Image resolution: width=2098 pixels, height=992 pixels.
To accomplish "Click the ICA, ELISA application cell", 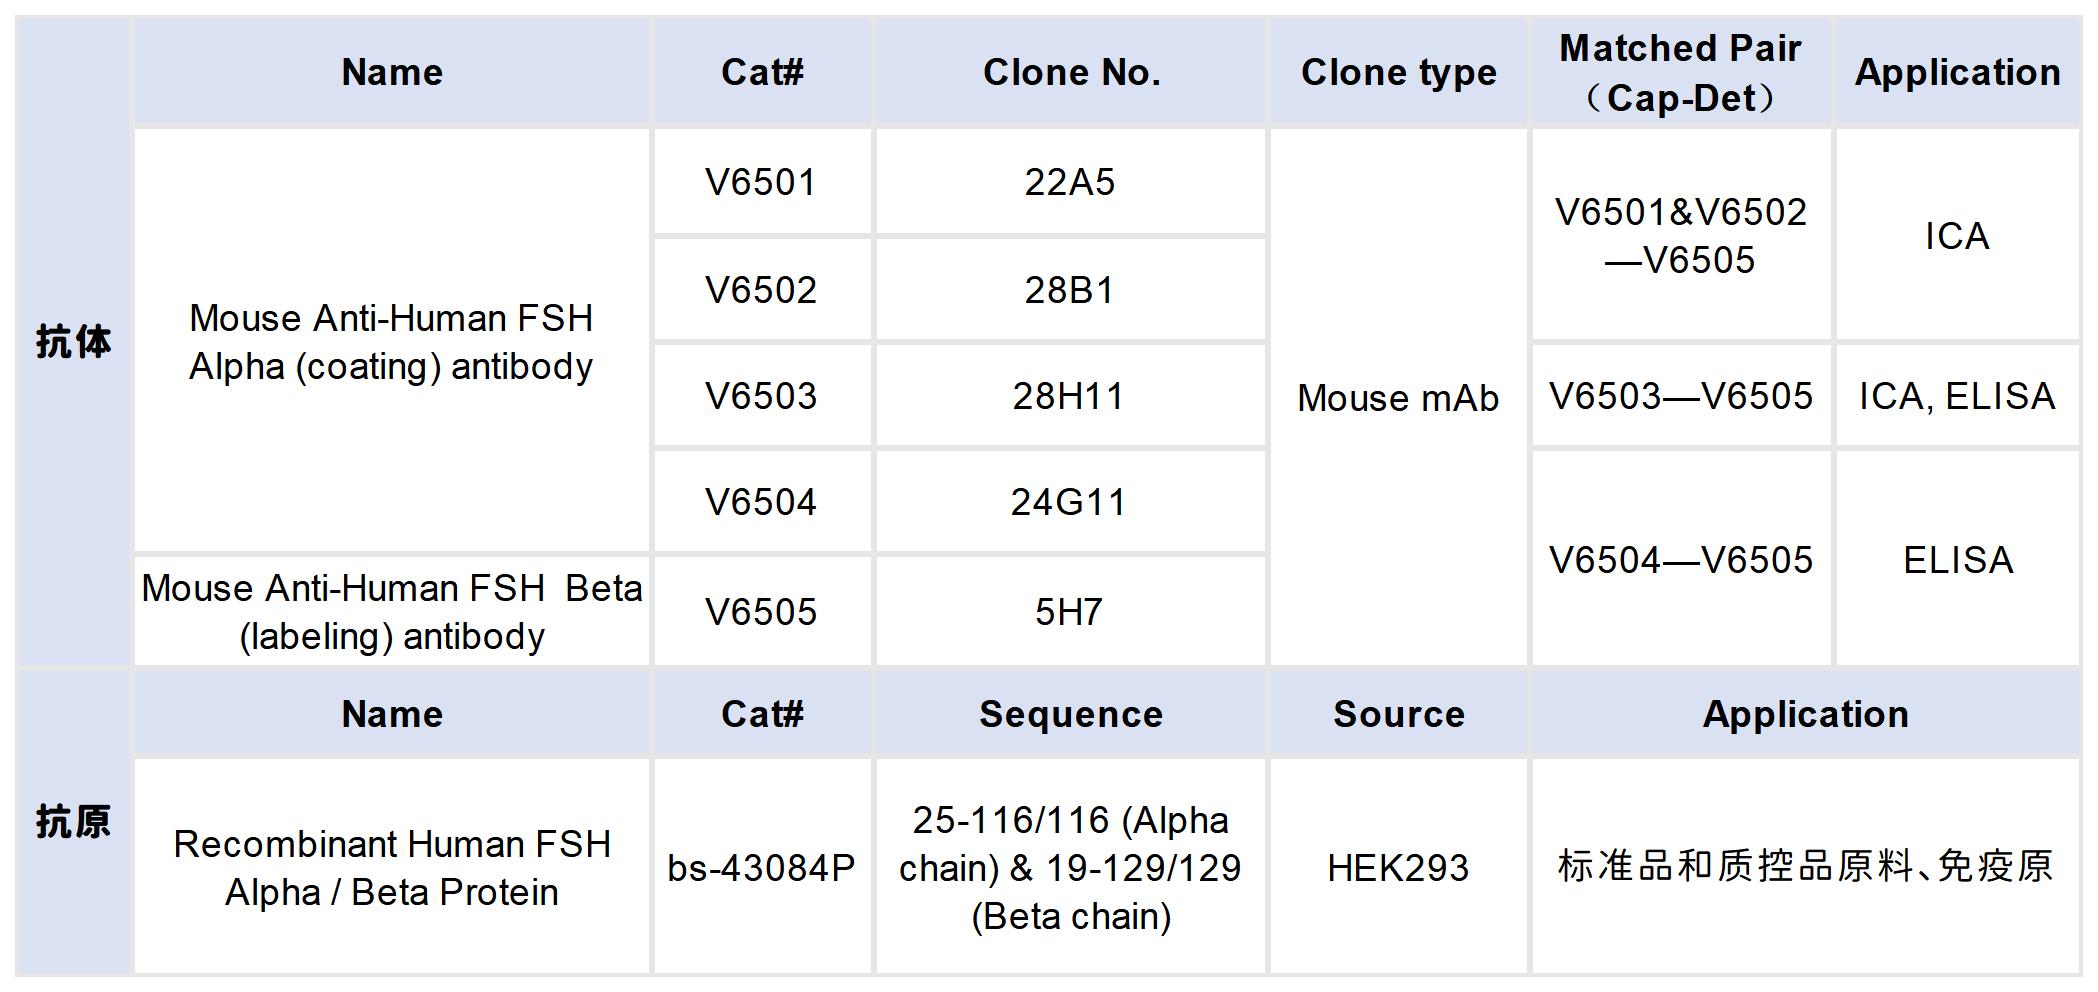I will click(x=1957, y=397).
